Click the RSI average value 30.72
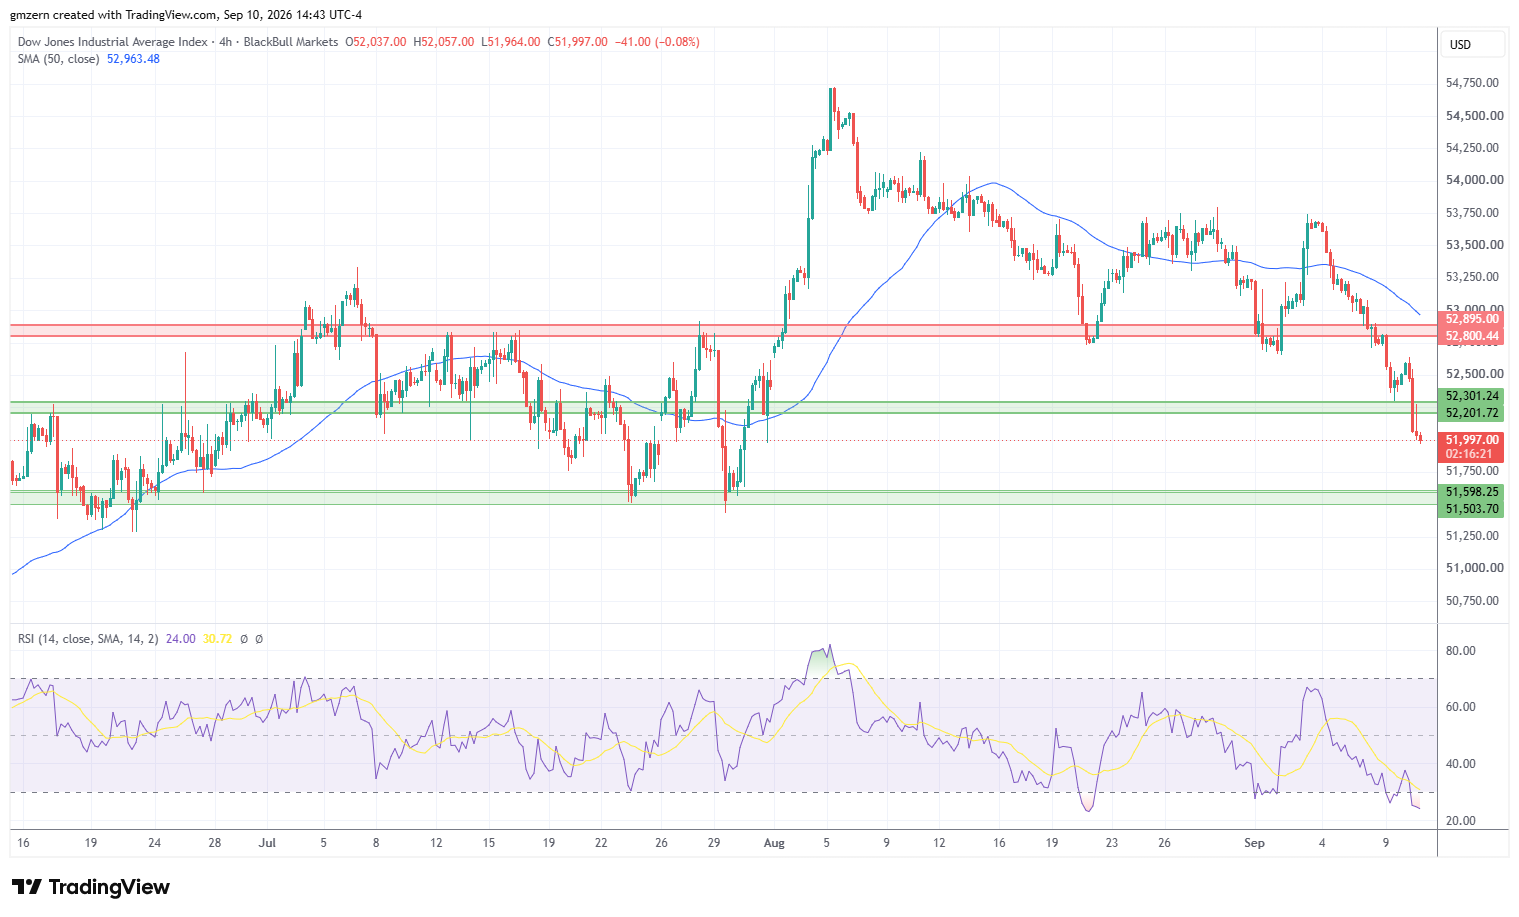 coord(217,638)
